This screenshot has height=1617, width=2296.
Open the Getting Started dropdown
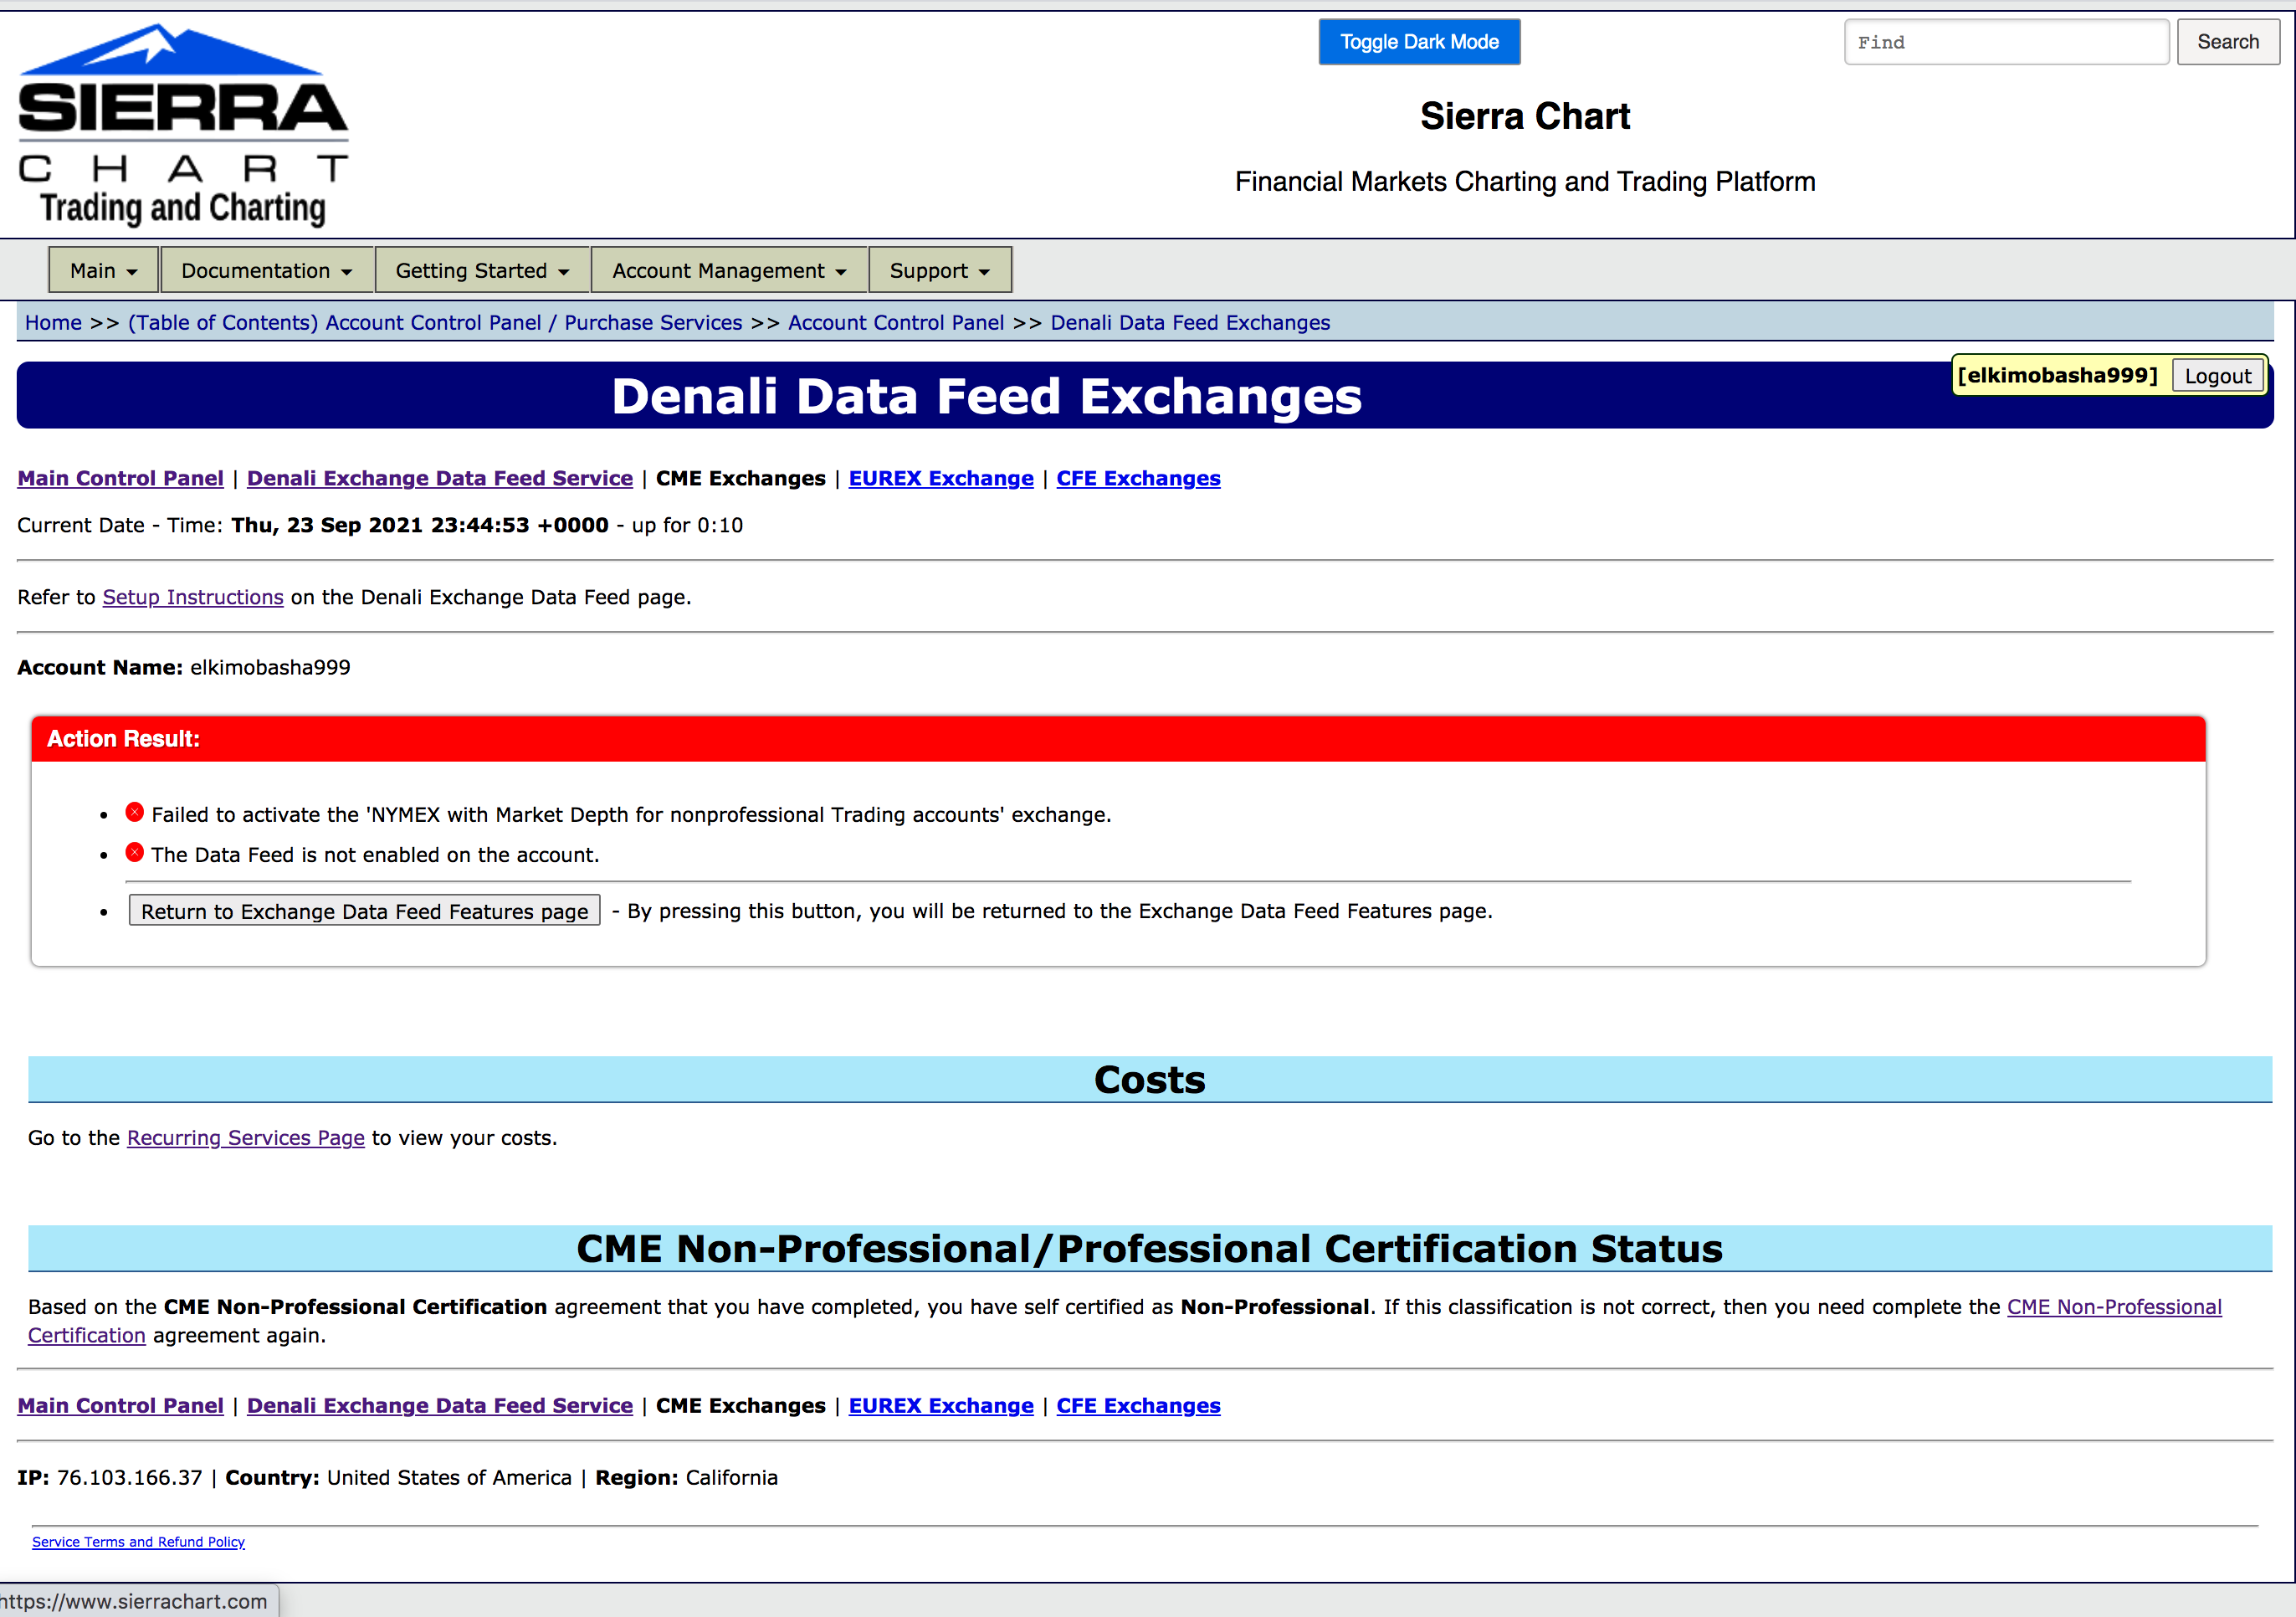(482, 270)
